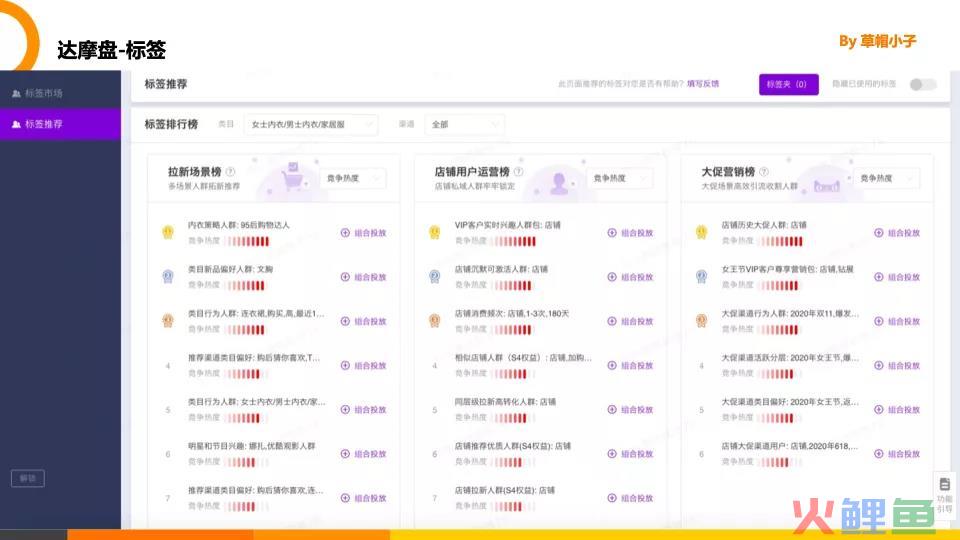Click the heat bar under VIP客户实时兴趣人群包
Image resolution: width=960 pixels, height=540 pixels.
click(514, 241)
